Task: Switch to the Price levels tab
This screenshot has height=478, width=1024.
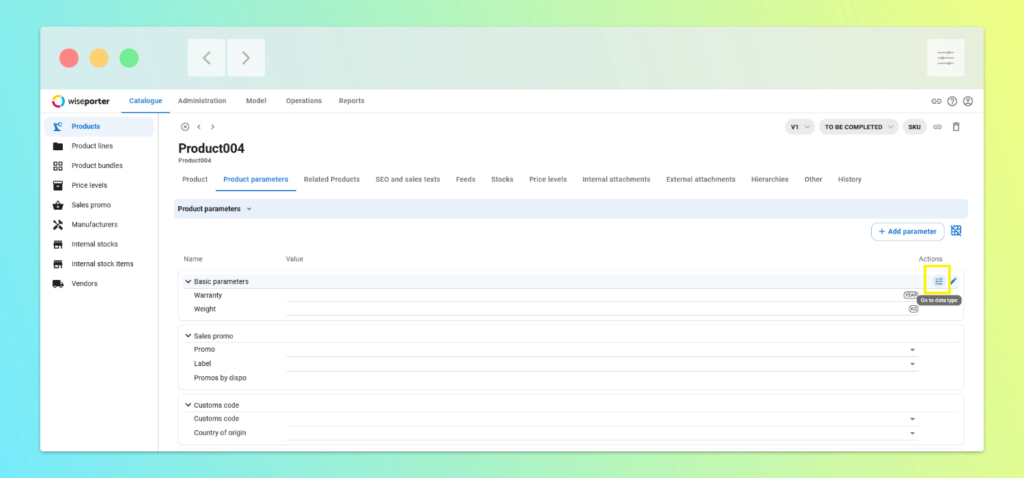Action: pyautogui.click(x=548, y=180)
